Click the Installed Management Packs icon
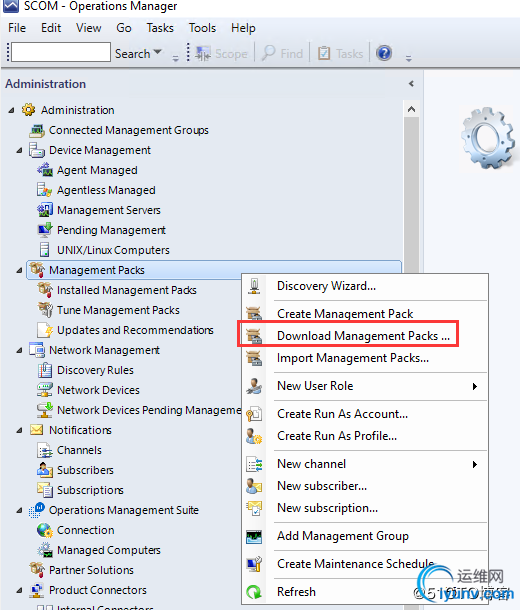The image size is (520, 610). [45, 290]
